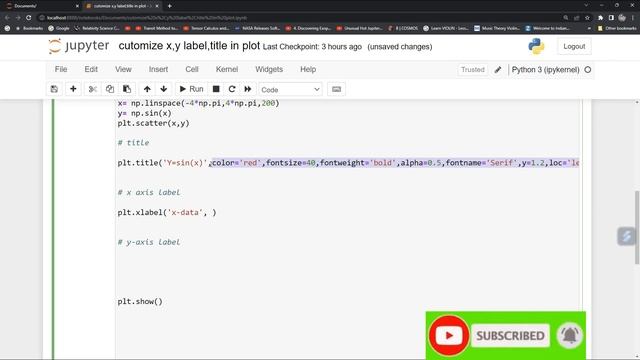Run the current cell
The image size is (640, 360).
pyautogui.click(x=191, y=89)
